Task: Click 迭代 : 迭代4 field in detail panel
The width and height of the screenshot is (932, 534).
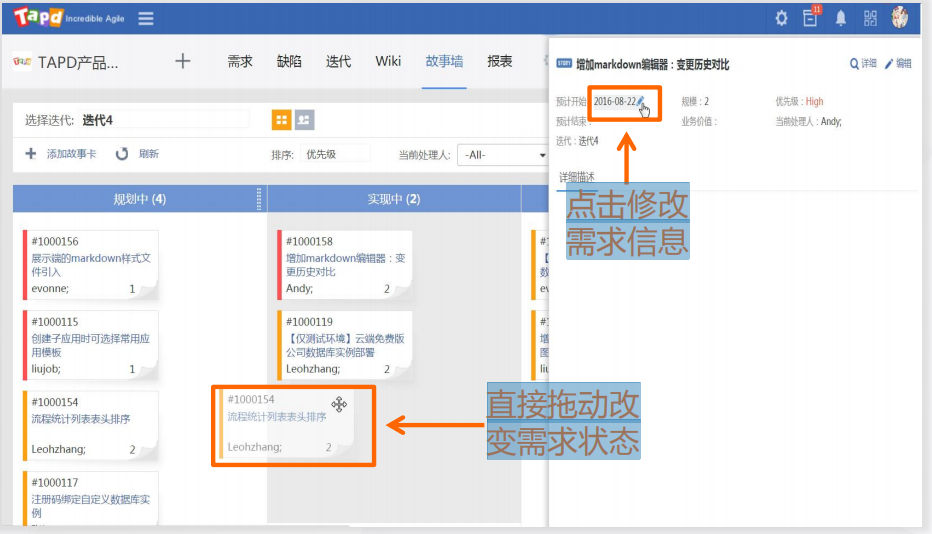Action: pyautogui.click(x=577, y=141)
